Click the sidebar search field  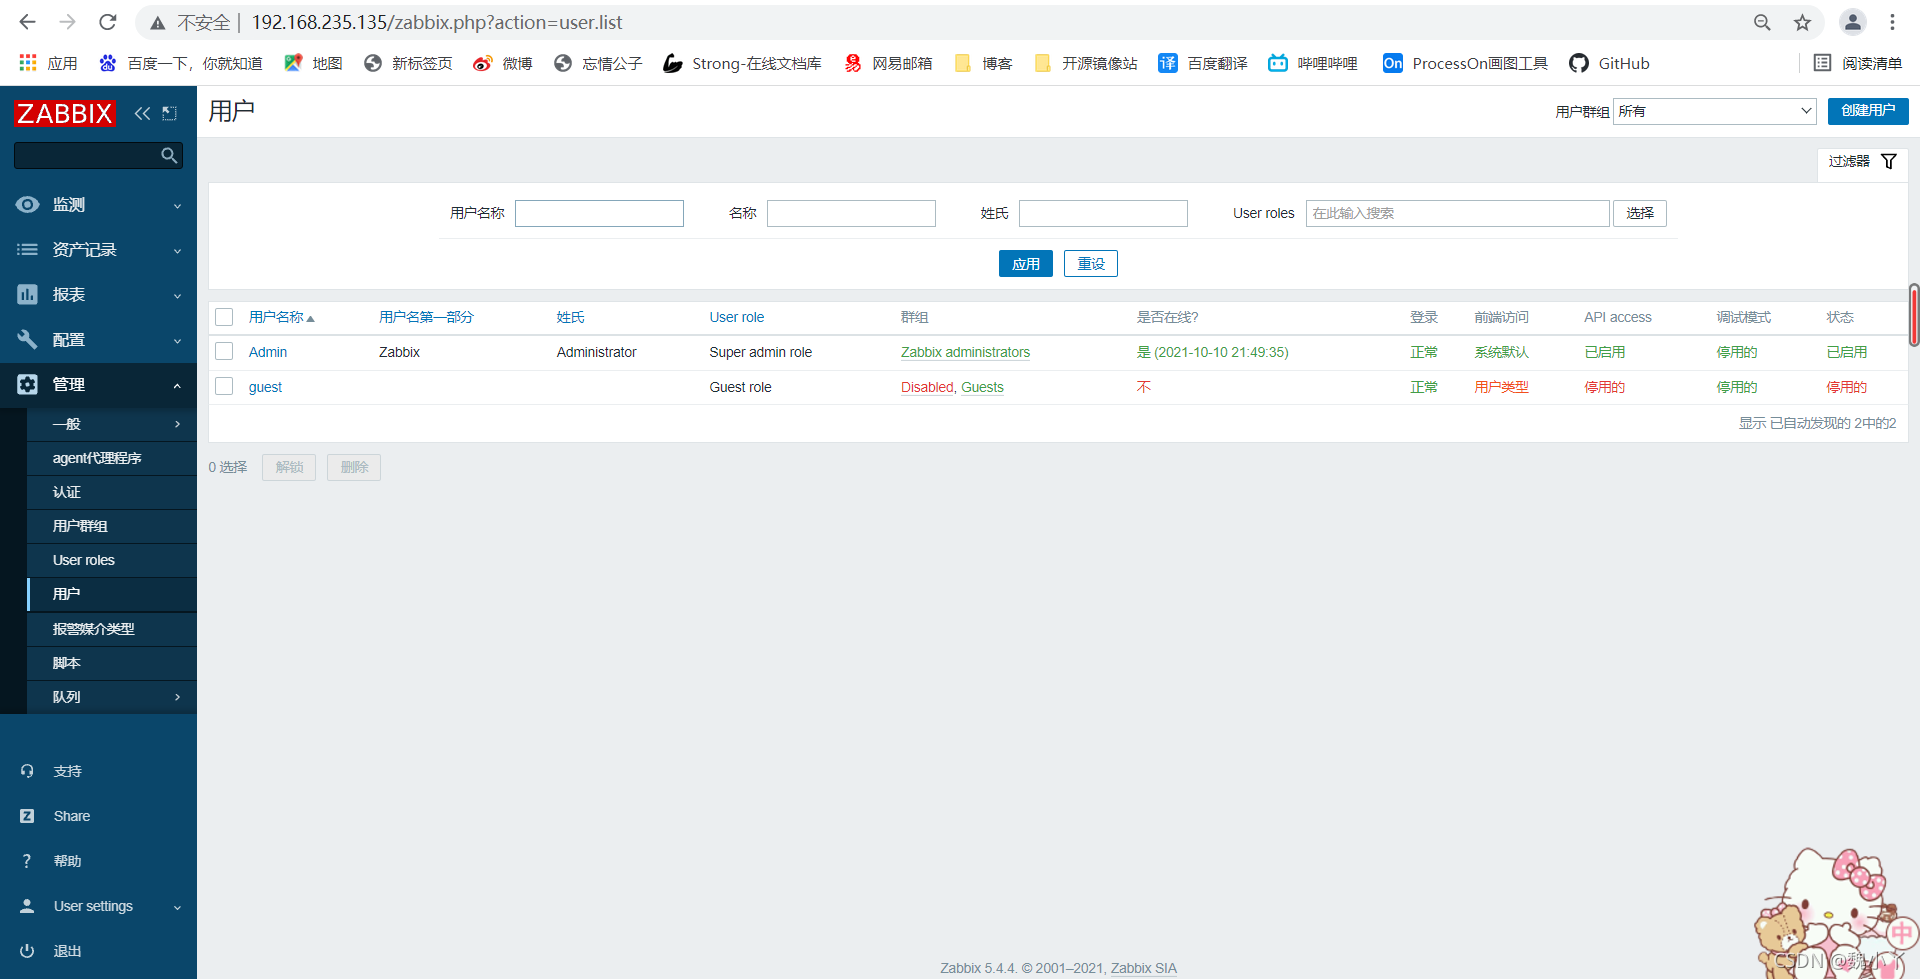click(x=88, y=155)
